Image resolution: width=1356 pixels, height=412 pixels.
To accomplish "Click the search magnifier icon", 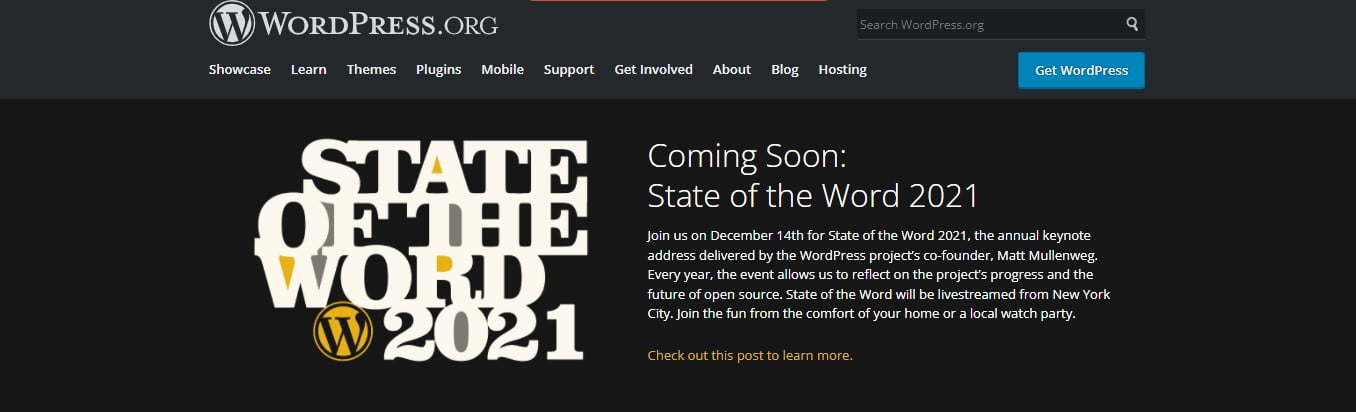I will pos(1132,24).
